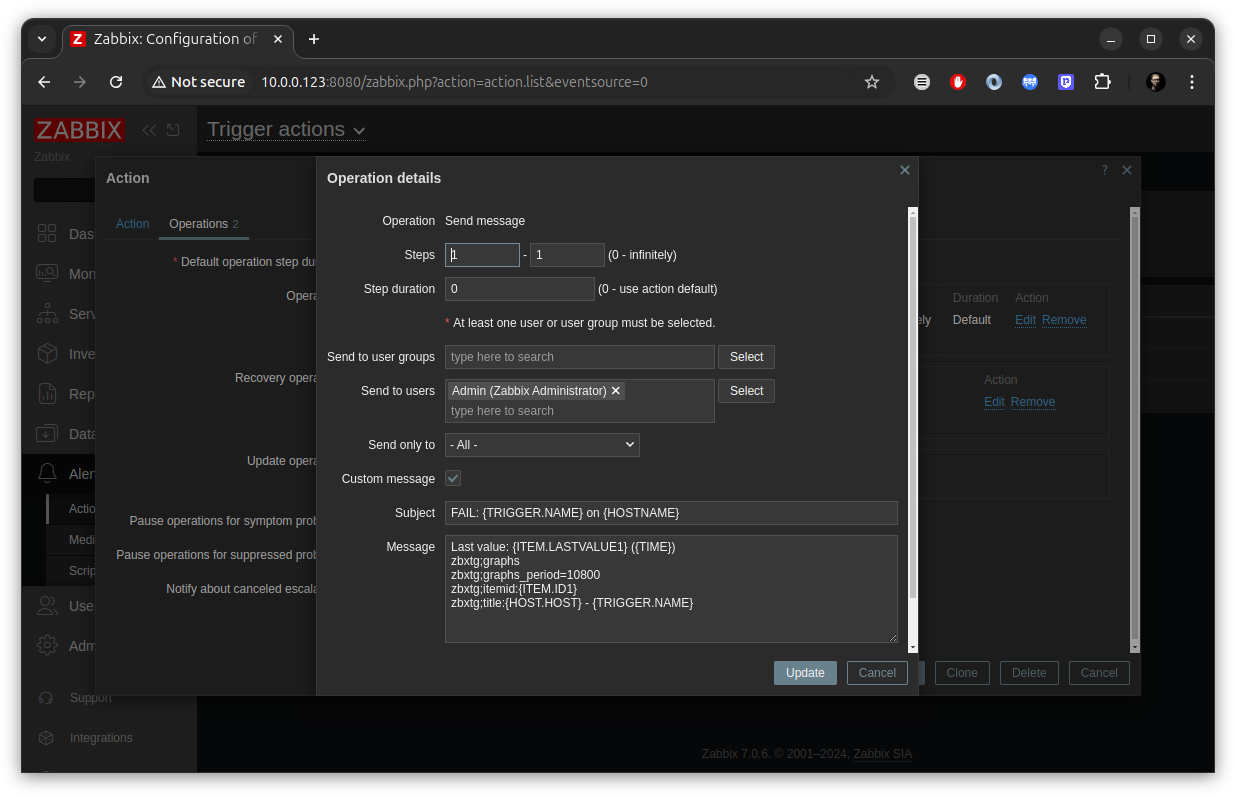
Task: Uncheck the Custom message checkbox
Action: pyautogui.click(x=452, y=478)
